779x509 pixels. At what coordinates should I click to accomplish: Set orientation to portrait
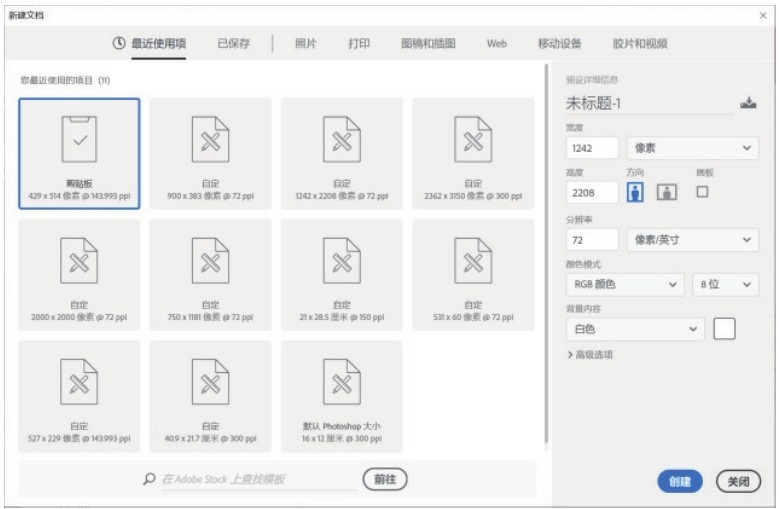click(635, 192)
